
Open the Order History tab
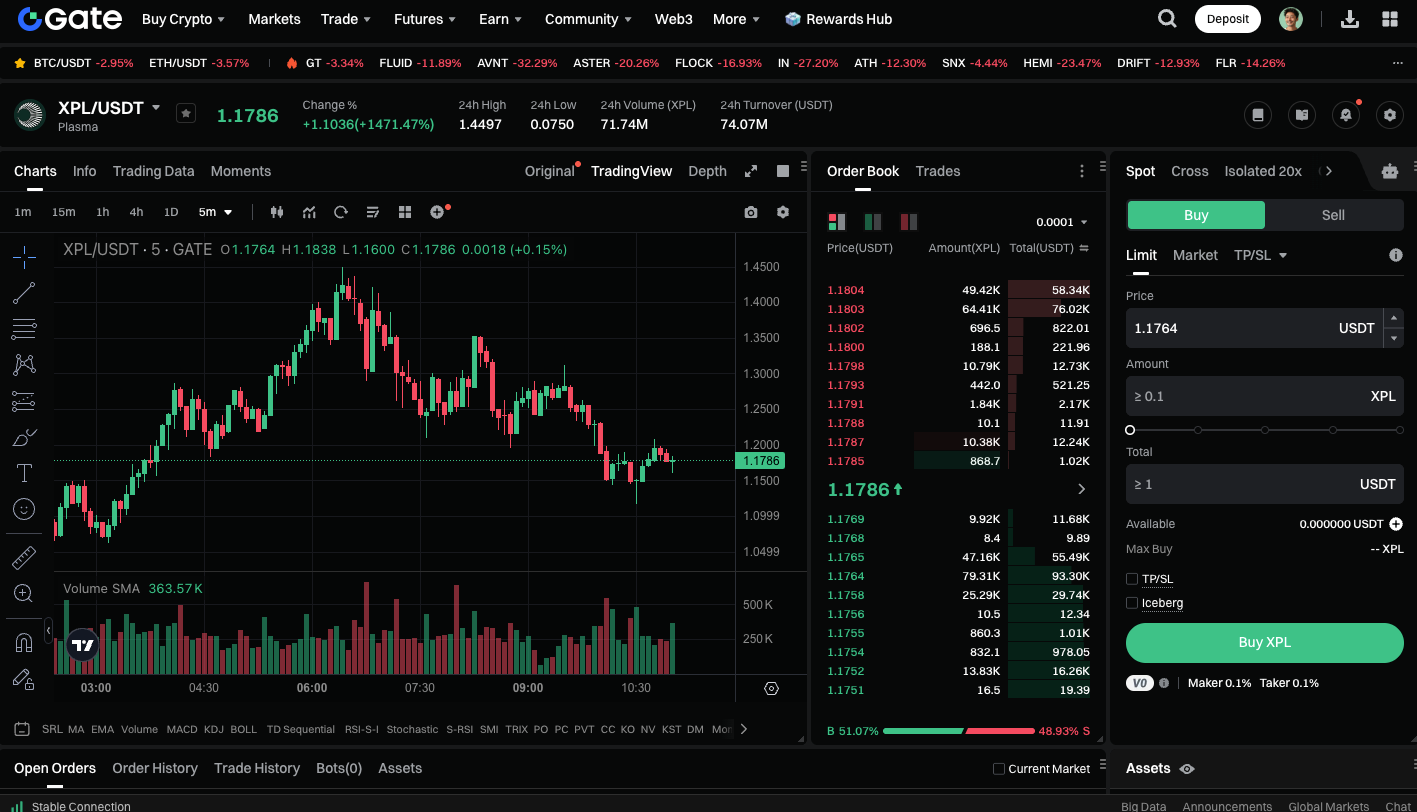[x=155, y=768]
